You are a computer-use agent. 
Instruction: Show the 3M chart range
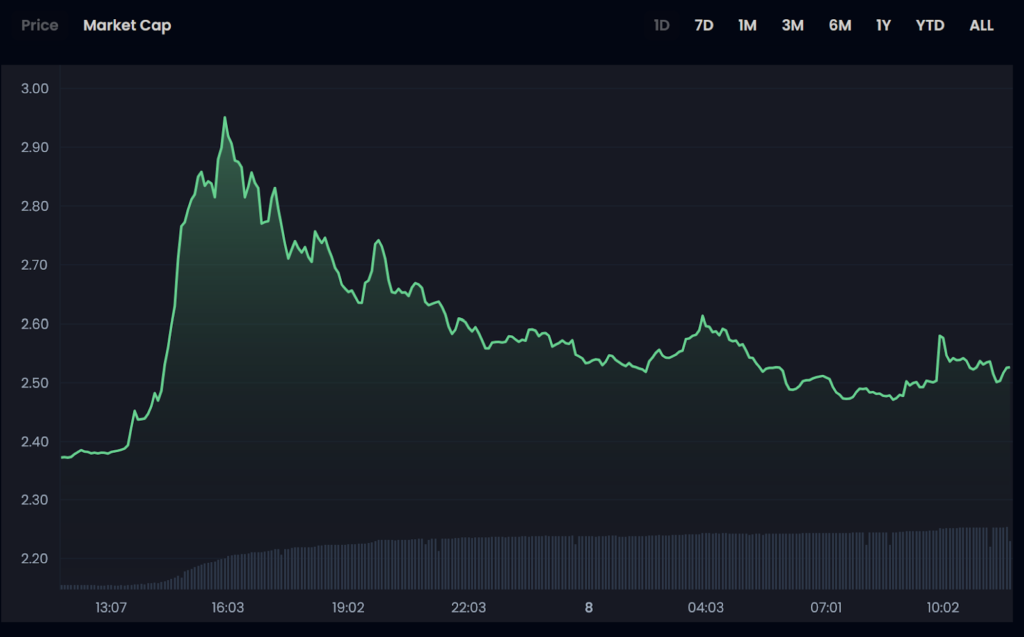[792, 25]
